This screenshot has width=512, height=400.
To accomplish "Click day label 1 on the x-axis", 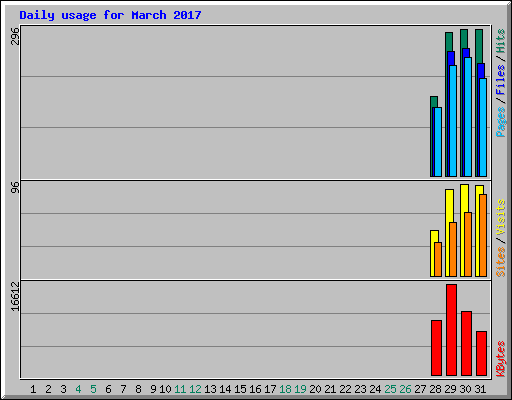I will [x=33, y=389].
